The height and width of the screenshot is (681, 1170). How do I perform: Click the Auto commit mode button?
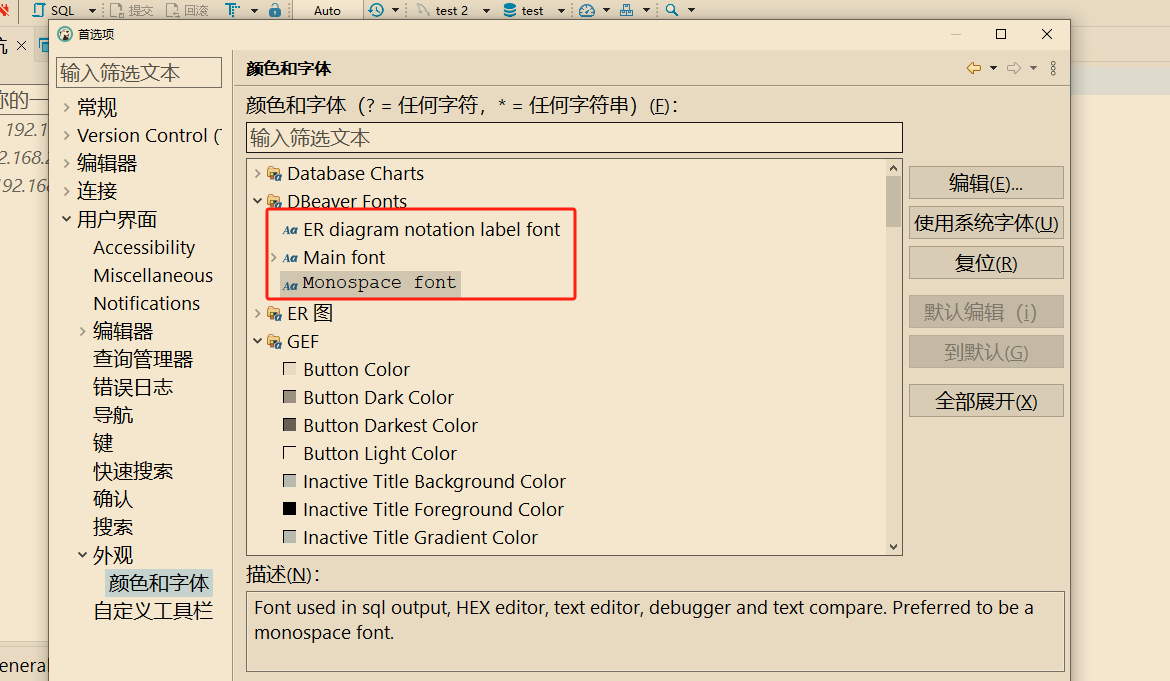point(327,10)
